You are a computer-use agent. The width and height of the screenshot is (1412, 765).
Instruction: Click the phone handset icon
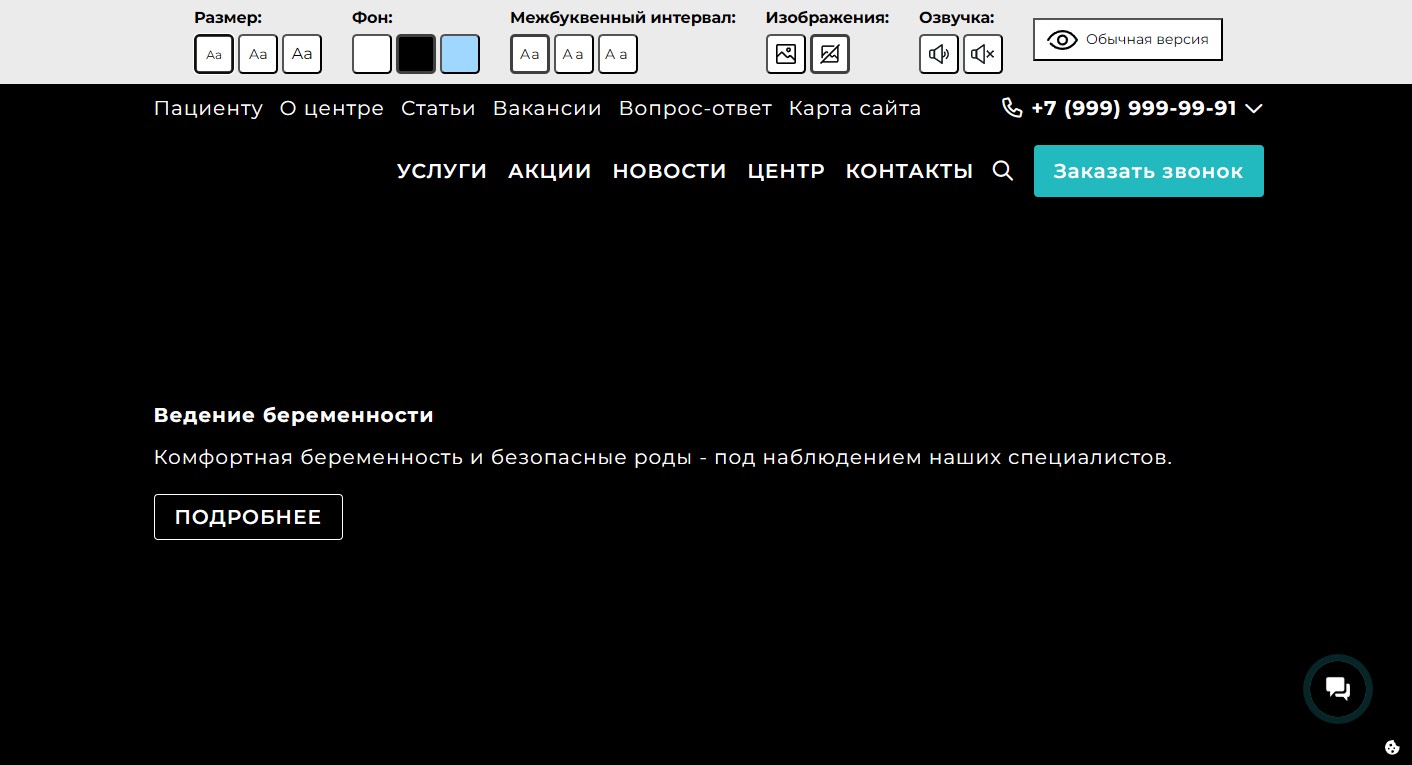1012,108
